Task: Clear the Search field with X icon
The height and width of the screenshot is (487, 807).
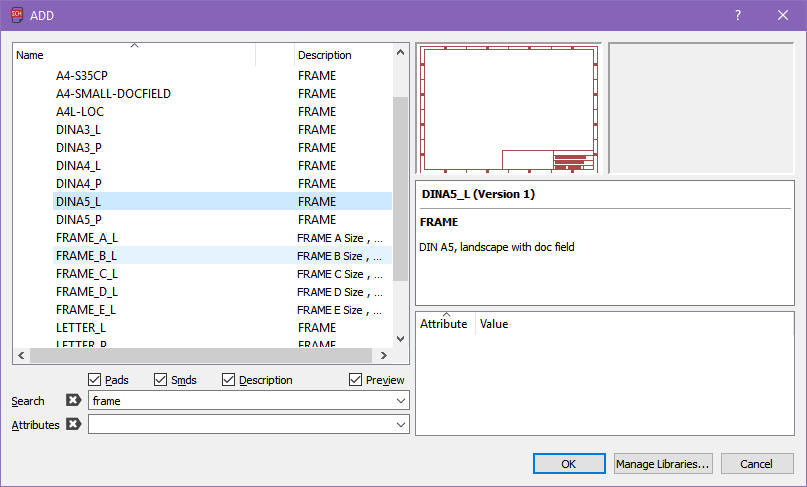Action: [x=73, y=401]
